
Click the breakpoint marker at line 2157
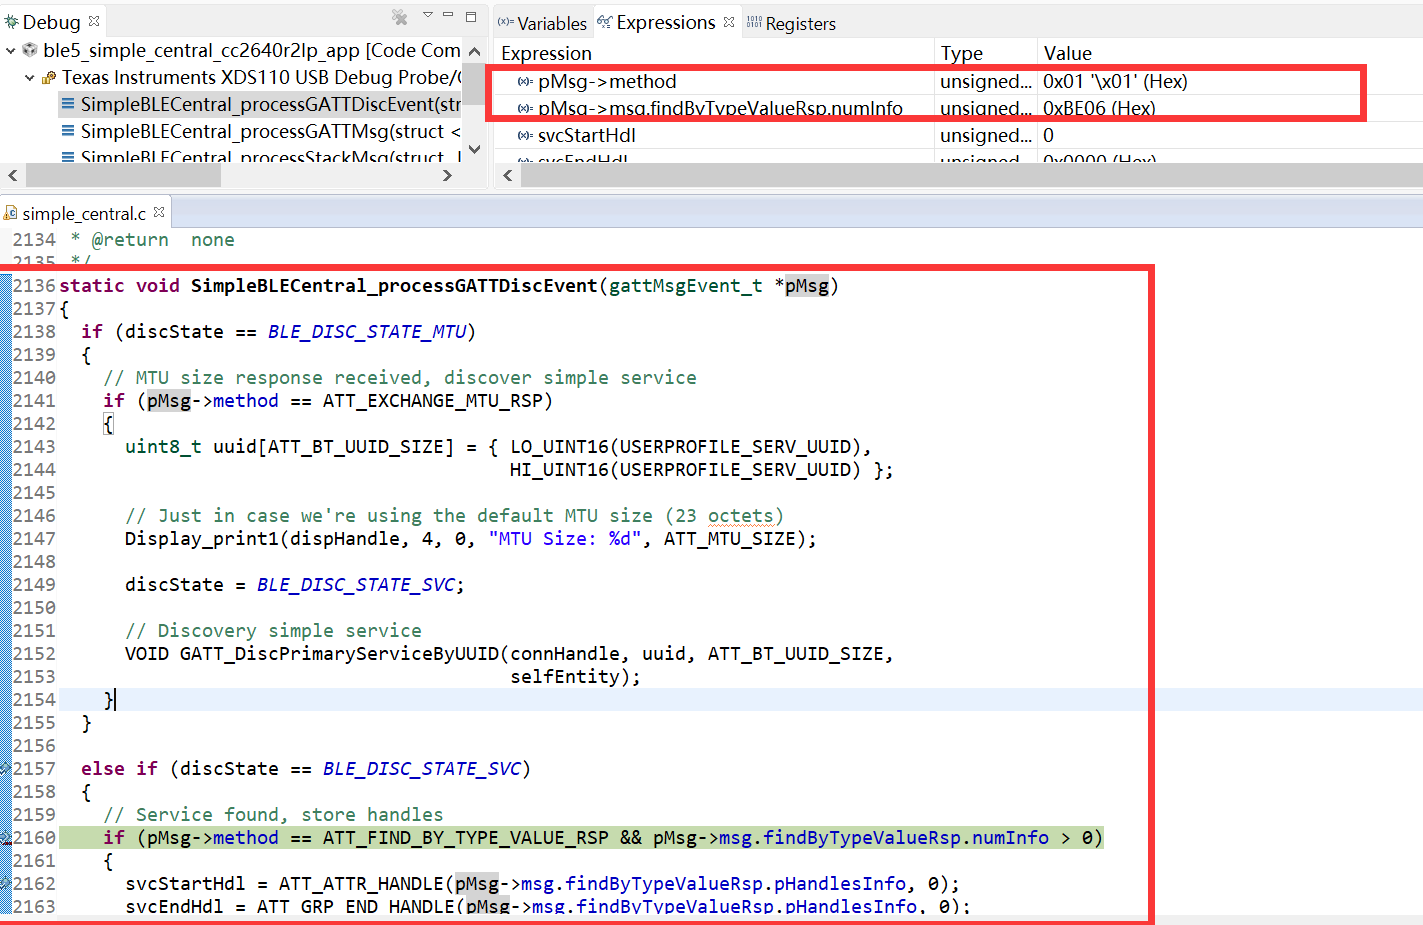(5, 769)
